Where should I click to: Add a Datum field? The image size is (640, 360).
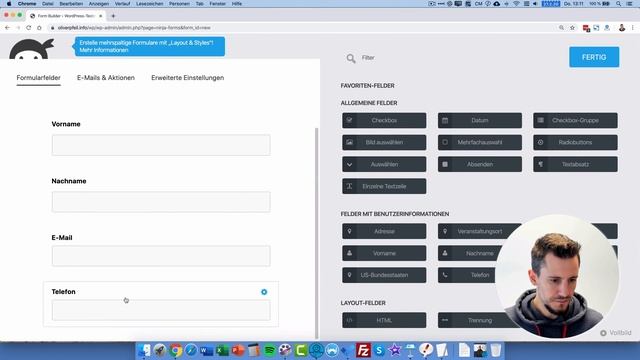tap(480, 120)
